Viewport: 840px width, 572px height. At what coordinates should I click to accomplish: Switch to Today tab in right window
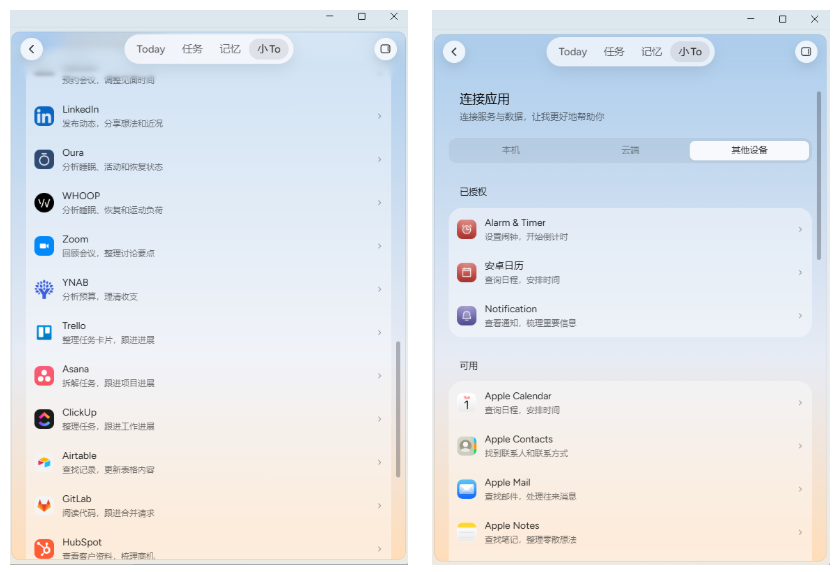tap(573, 52)
